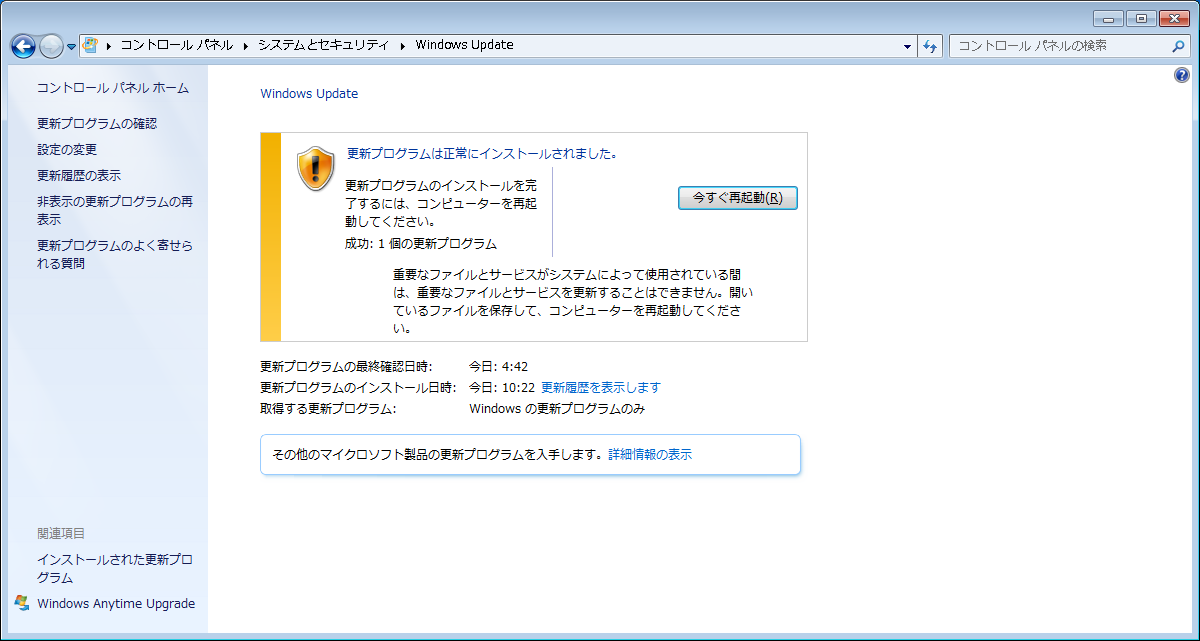Minimize the Windows Update window
This screenshot has width=1200, height=641.
tap(1108, 18)
